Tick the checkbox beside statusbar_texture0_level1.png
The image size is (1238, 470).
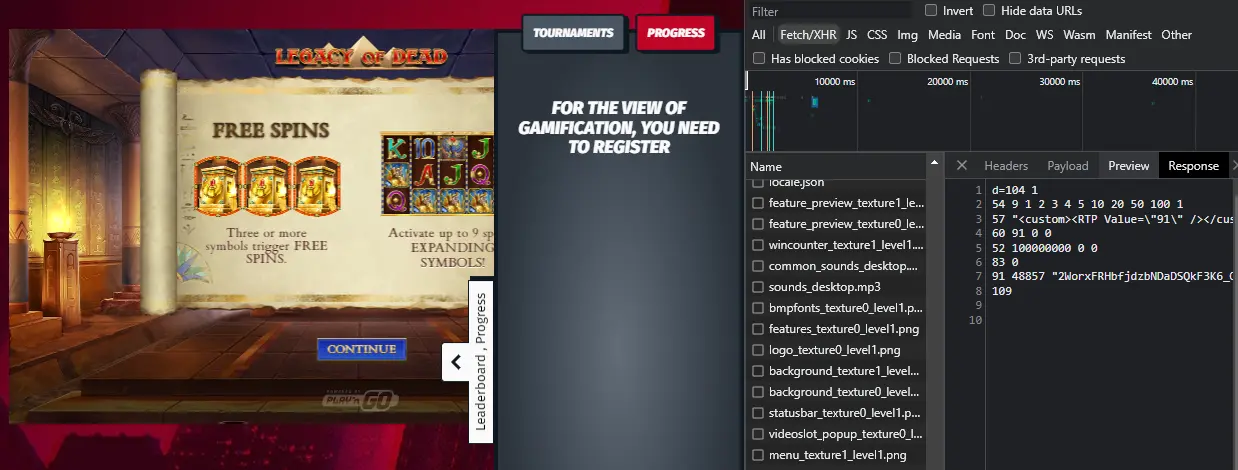point(758,413)
